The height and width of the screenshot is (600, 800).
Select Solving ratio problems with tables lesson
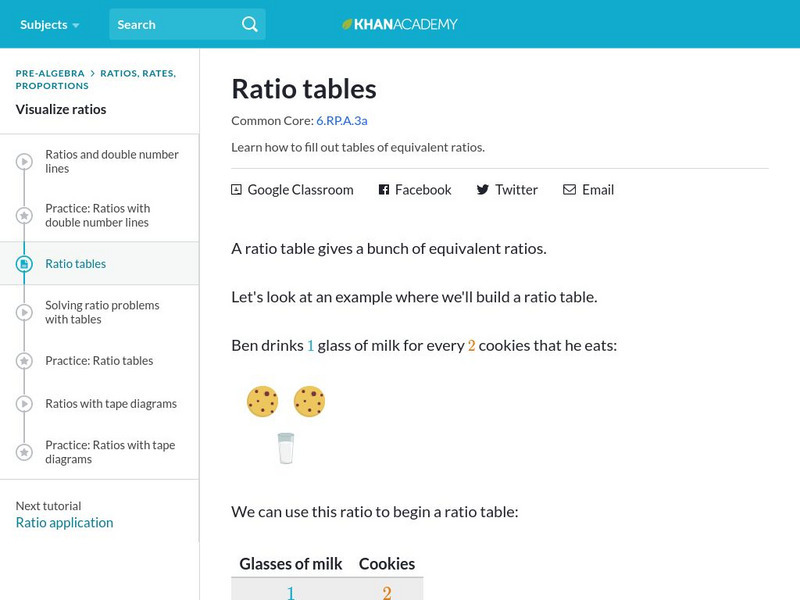(x=102, y=312)
